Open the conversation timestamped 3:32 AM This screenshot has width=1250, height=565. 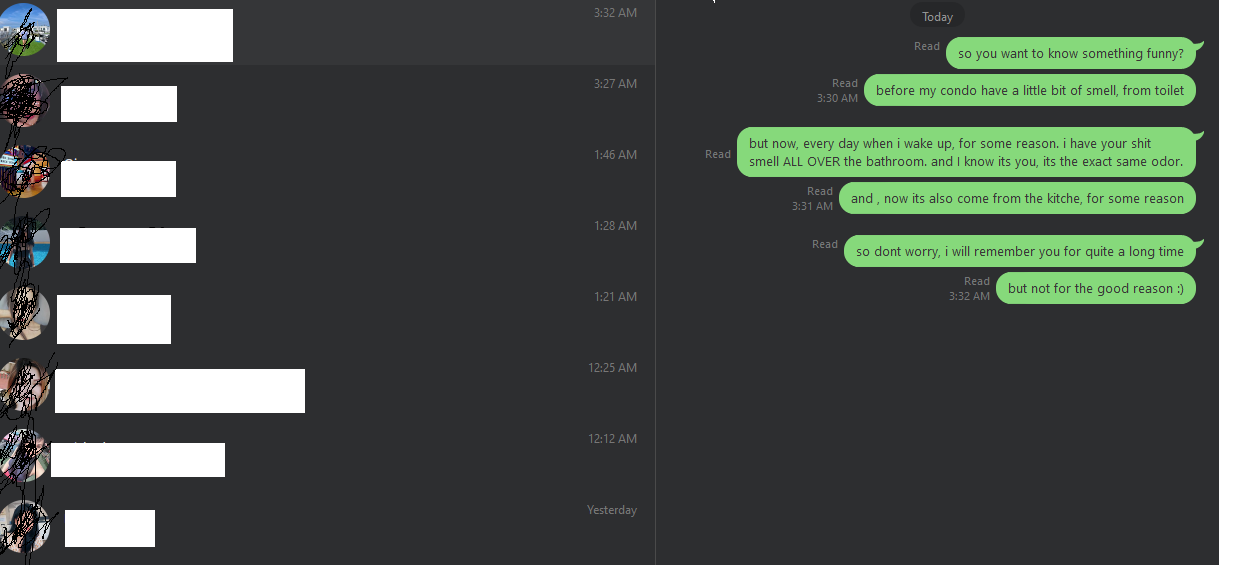pyautogui.click(x=327, y=32)
